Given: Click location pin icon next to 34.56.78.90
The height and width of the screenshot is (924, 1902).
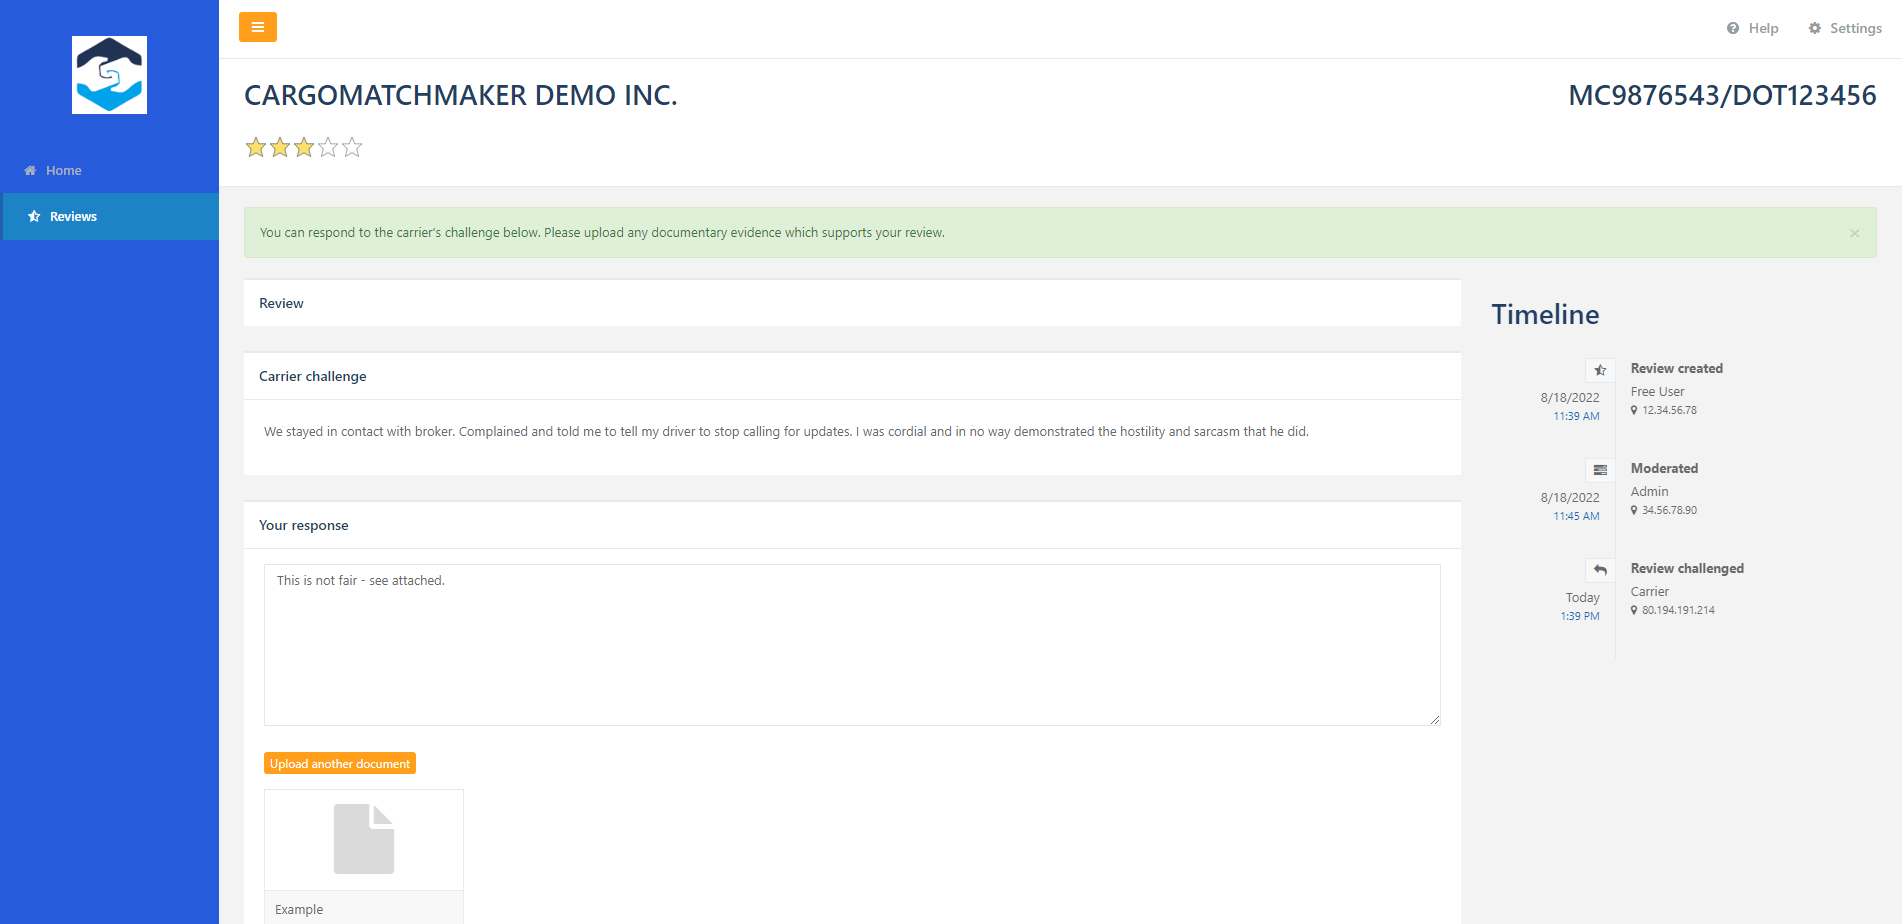Looking at the screenshot, I should (1634, 510).
